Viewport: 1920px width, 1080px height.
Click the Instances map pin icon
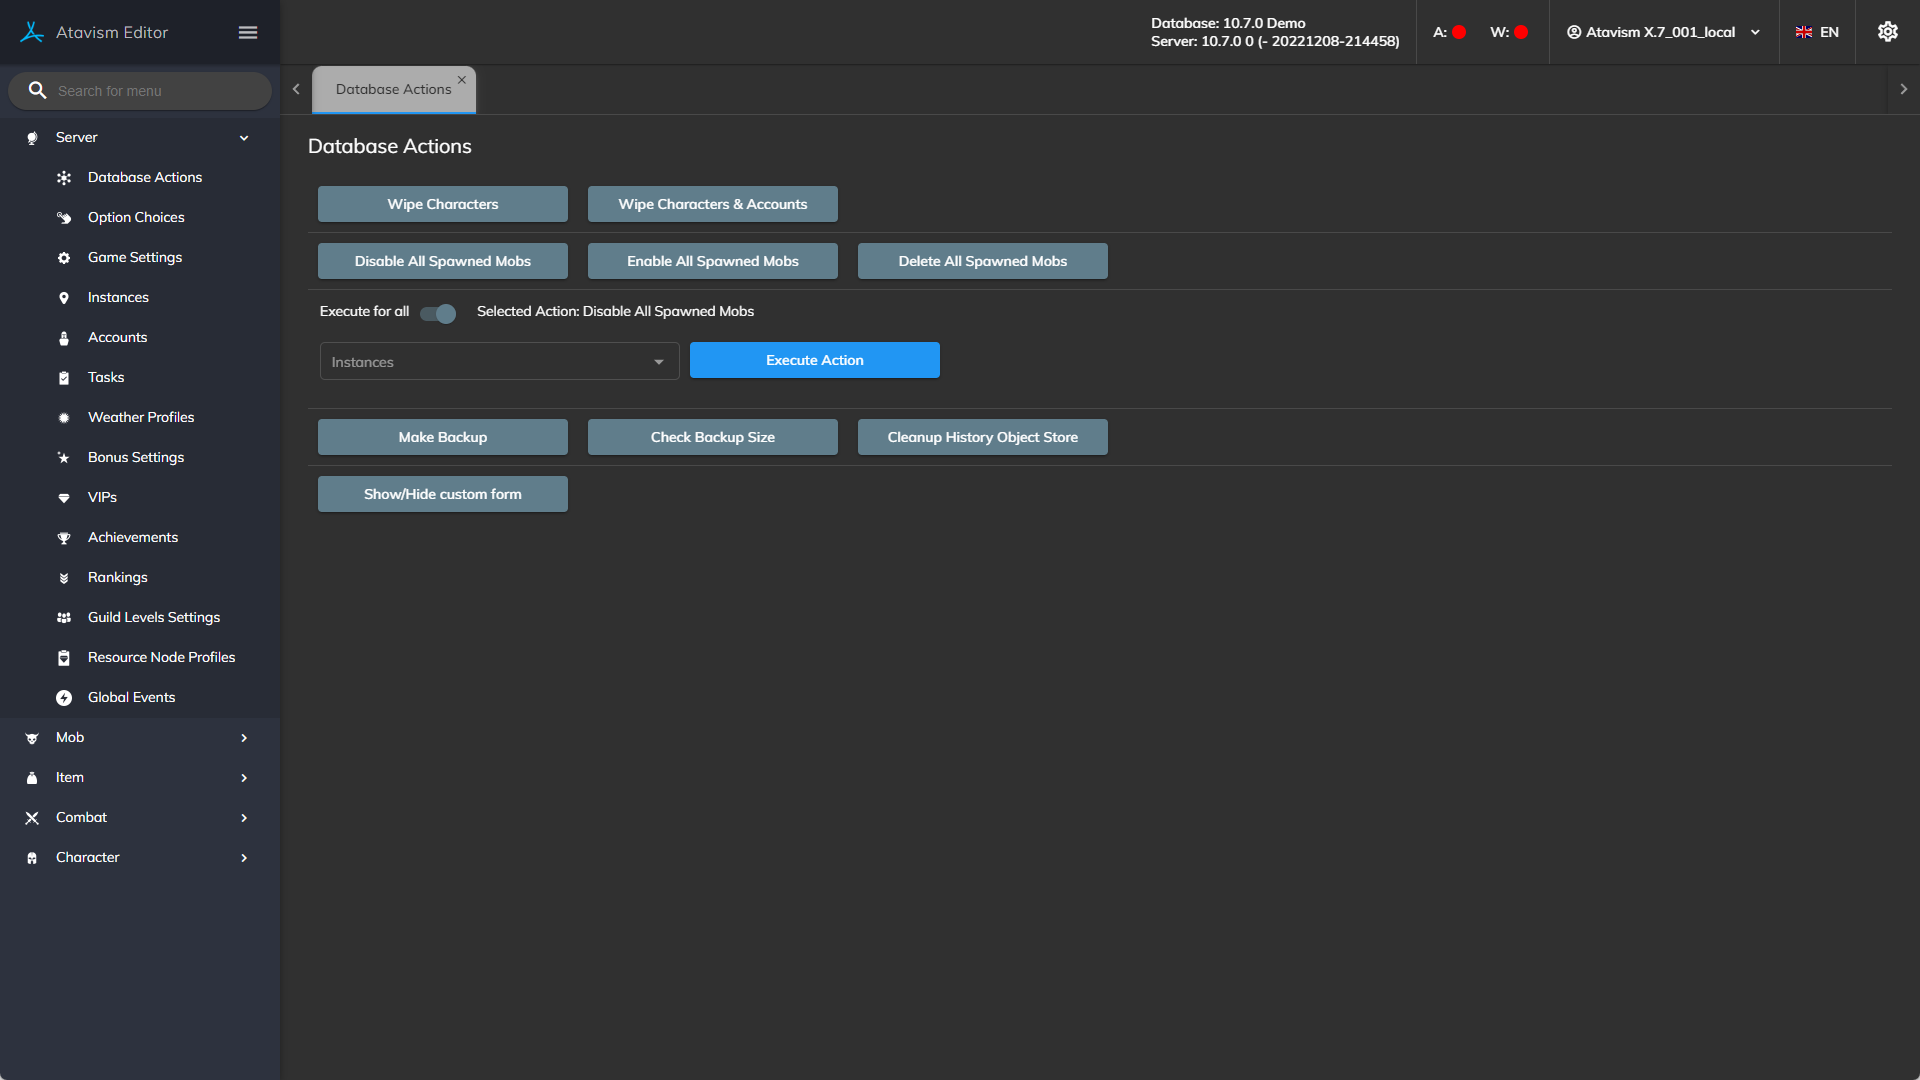tap(64, 298)
